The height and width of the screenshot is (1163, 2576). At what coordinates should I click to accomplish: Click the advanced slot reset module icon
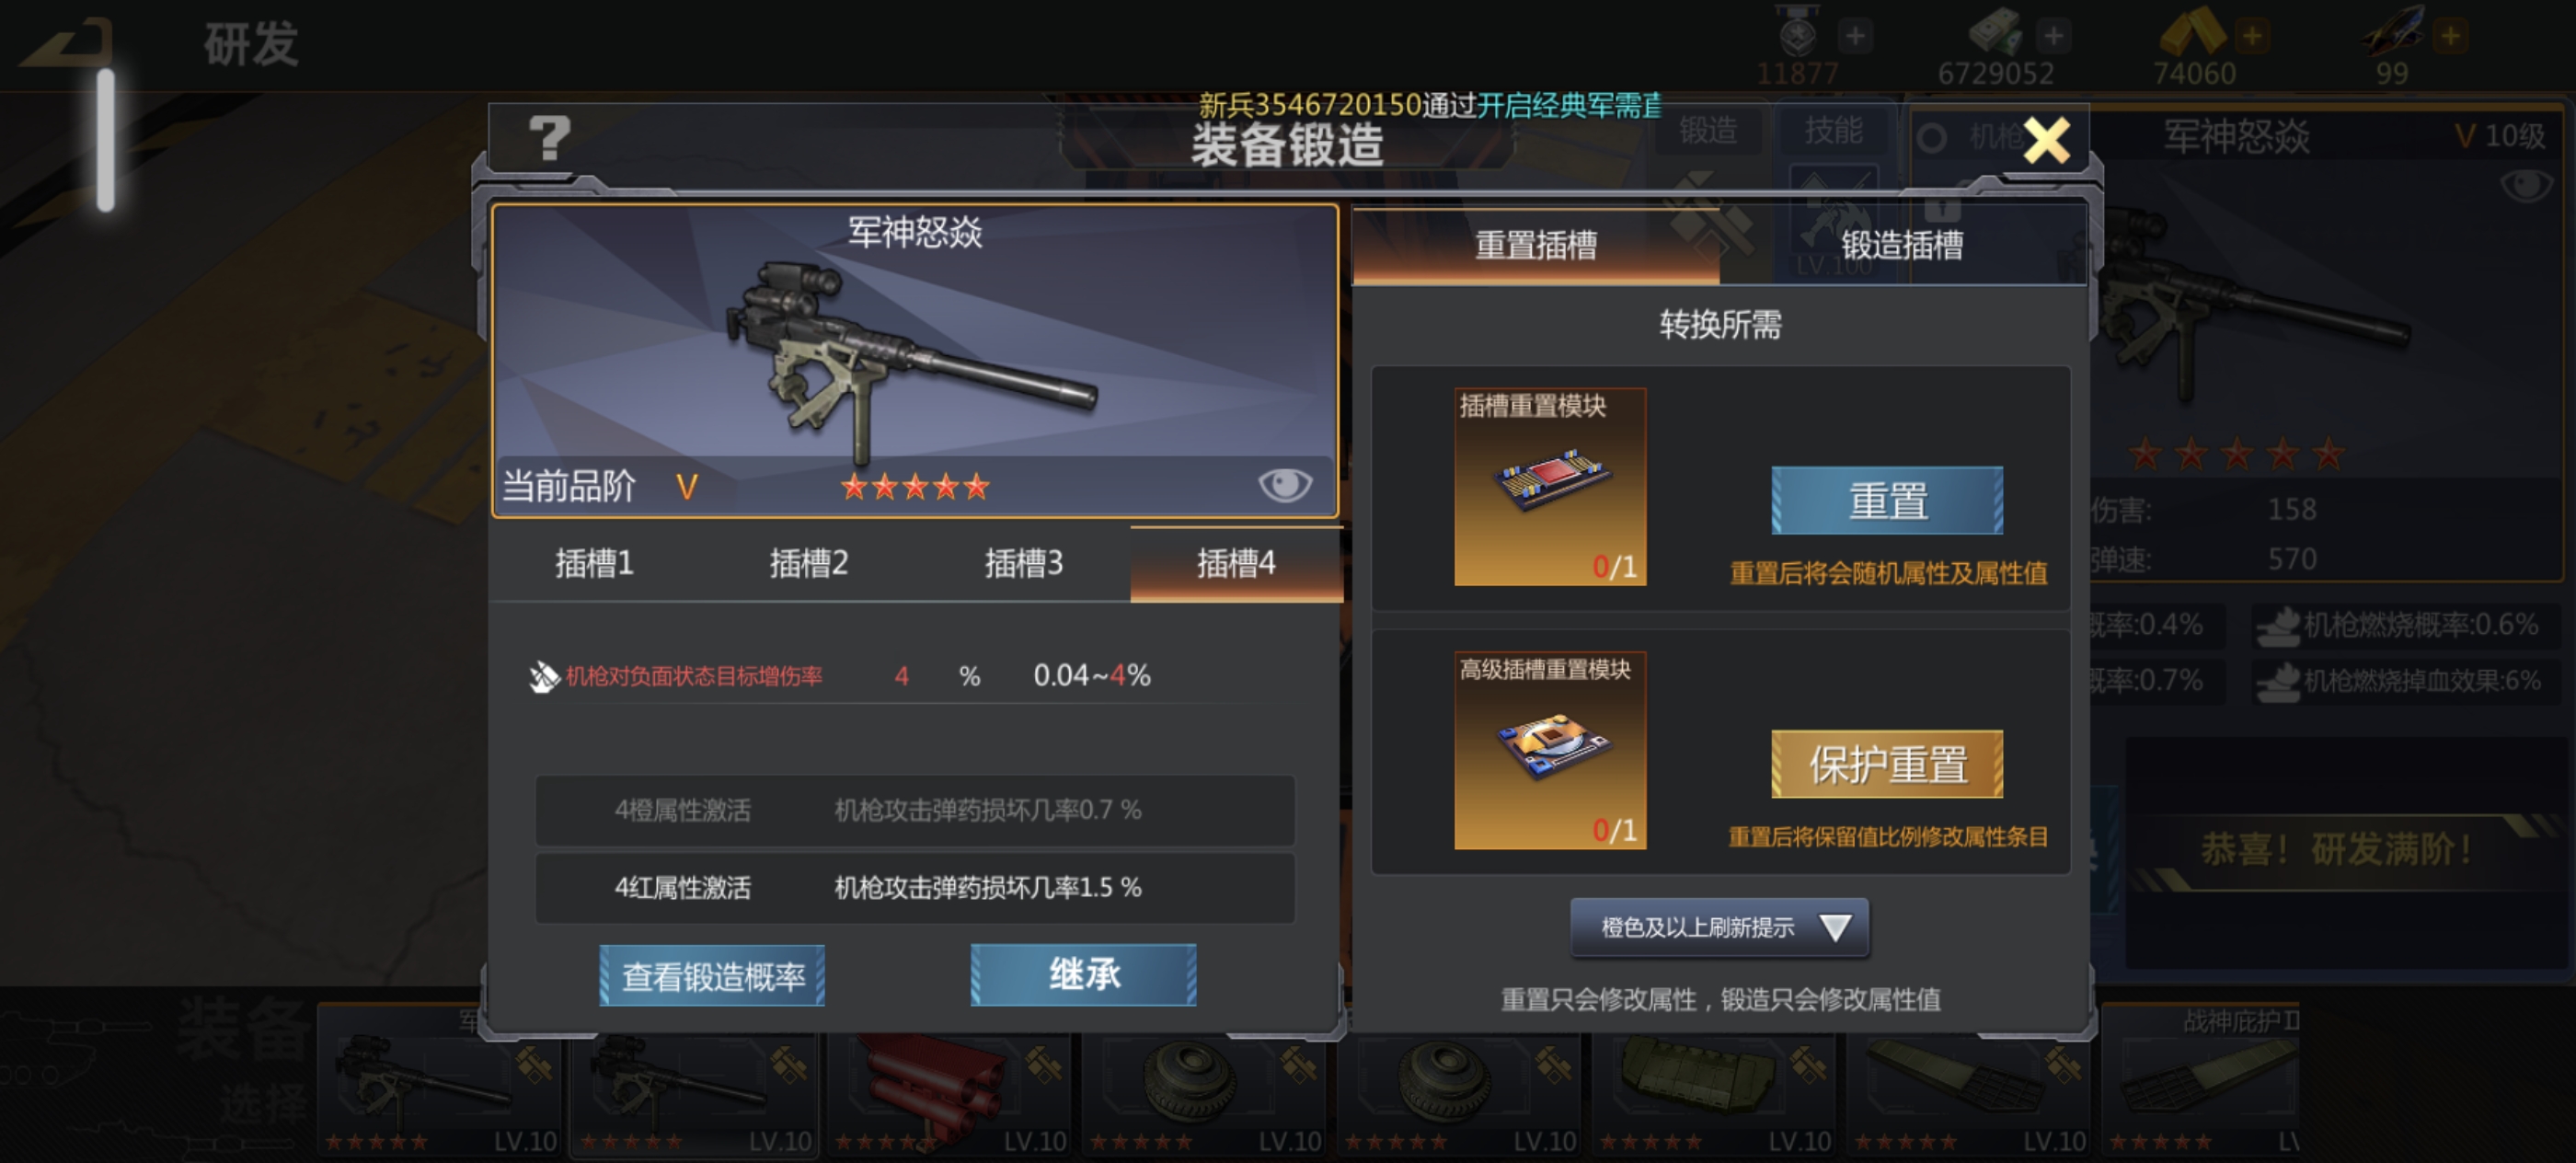1549,750
